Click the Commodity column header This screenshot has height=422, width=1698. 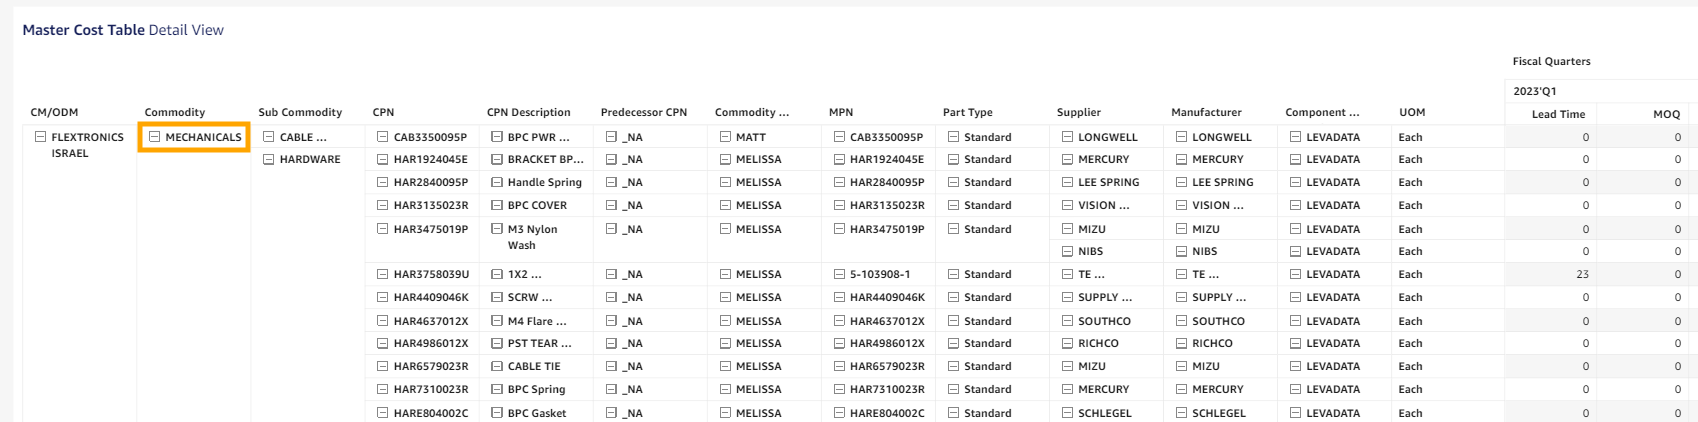(174, 112)
